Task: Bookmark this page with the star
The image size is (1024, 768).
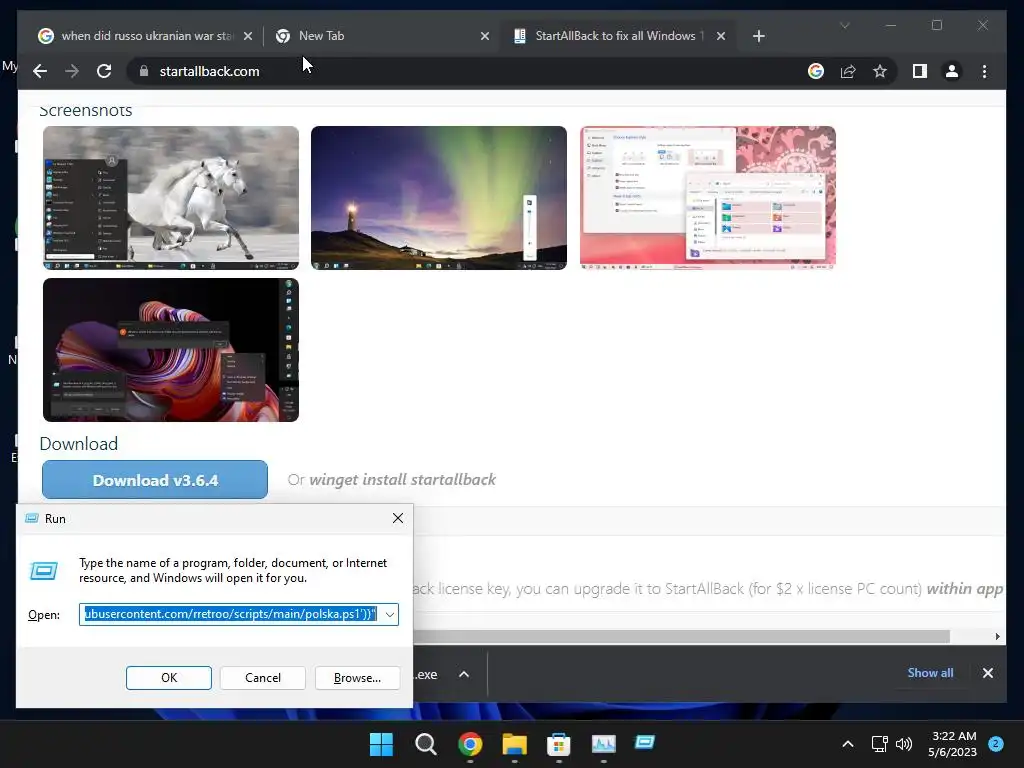Action: 880,71
